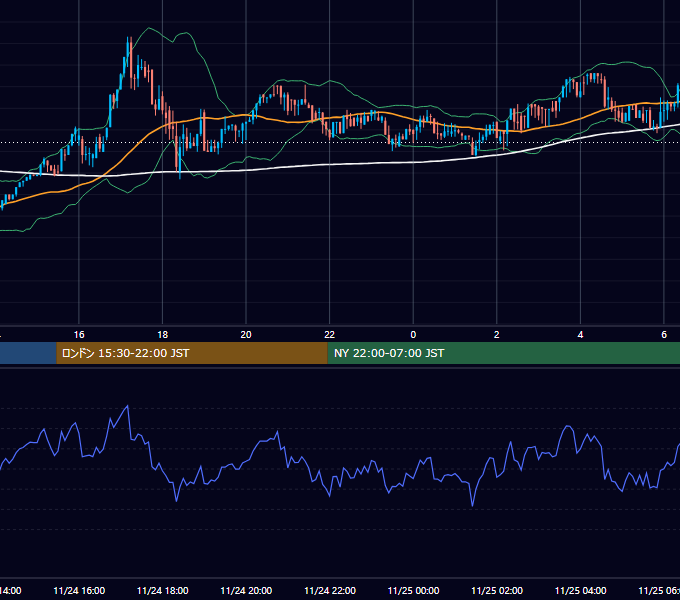Image resolution: width=680 pixels, height=600 pixels.
Task: Click the 20 hour label on the chart axis
Action: click(x=246, y=335)
